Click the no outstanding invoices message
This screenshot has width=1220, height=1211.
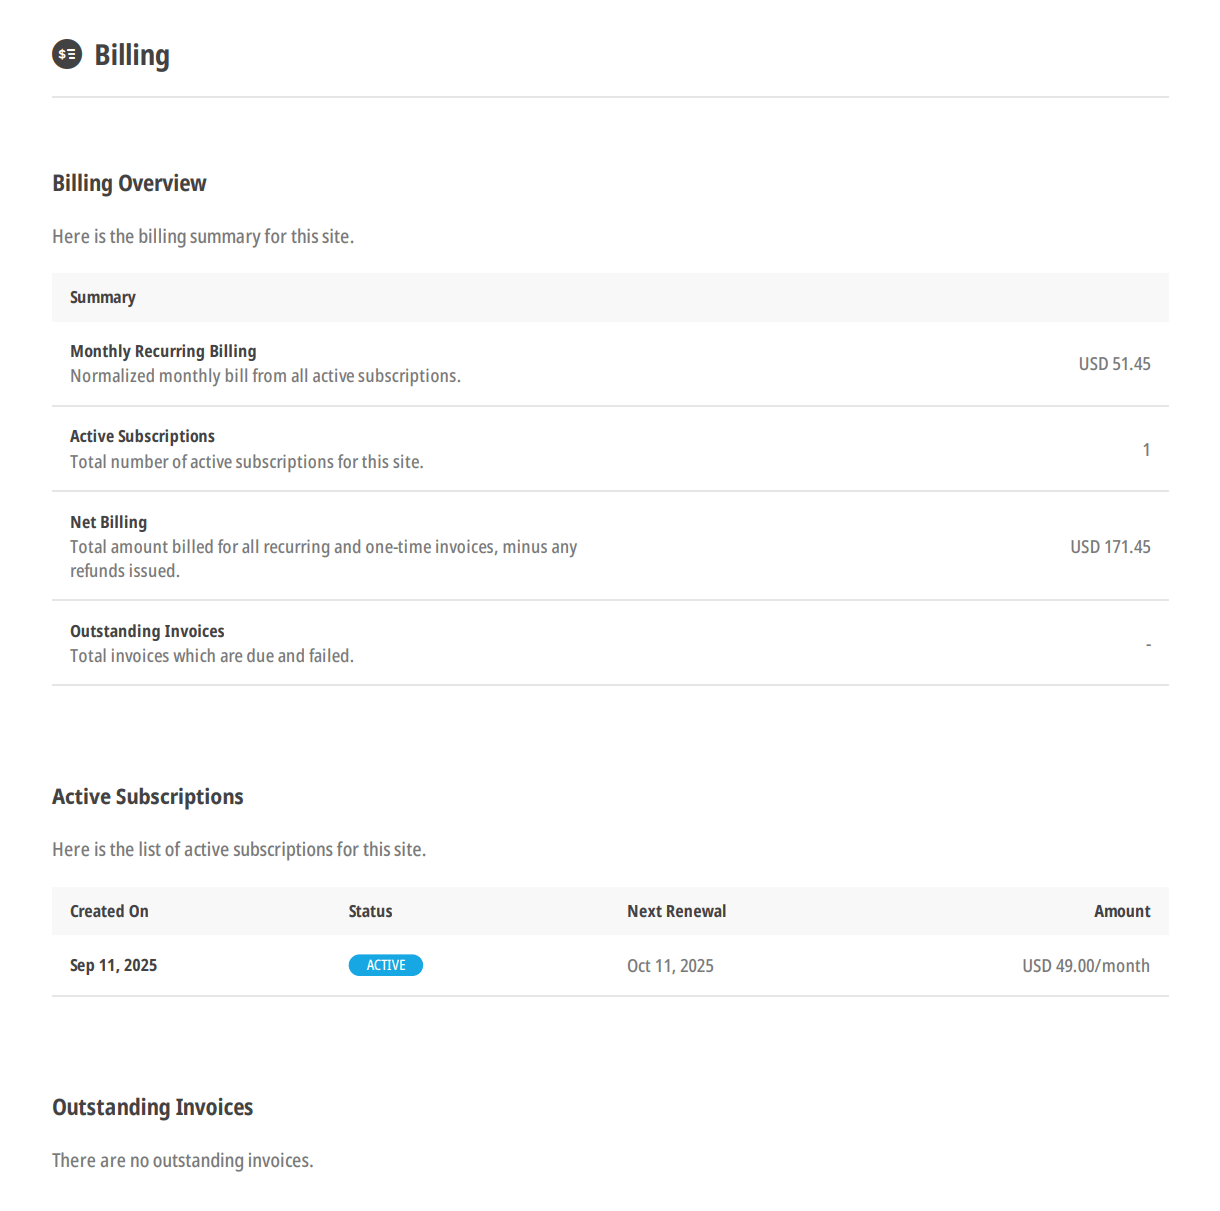[x=183, y=1160]
